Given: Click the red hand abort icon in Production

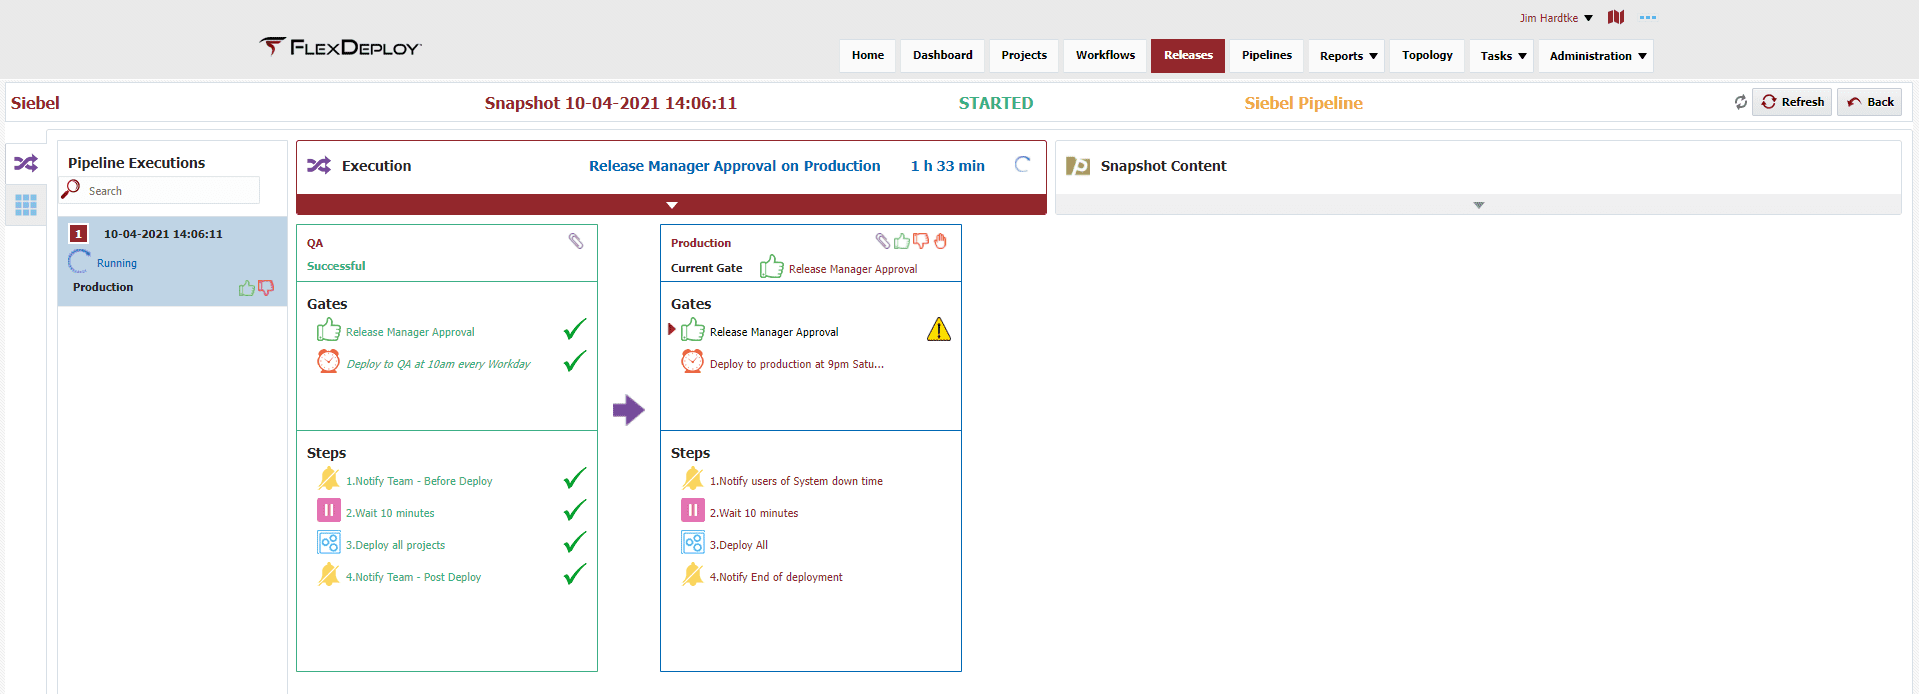Looking at the screenshot, I should click(x=940, y=241).
